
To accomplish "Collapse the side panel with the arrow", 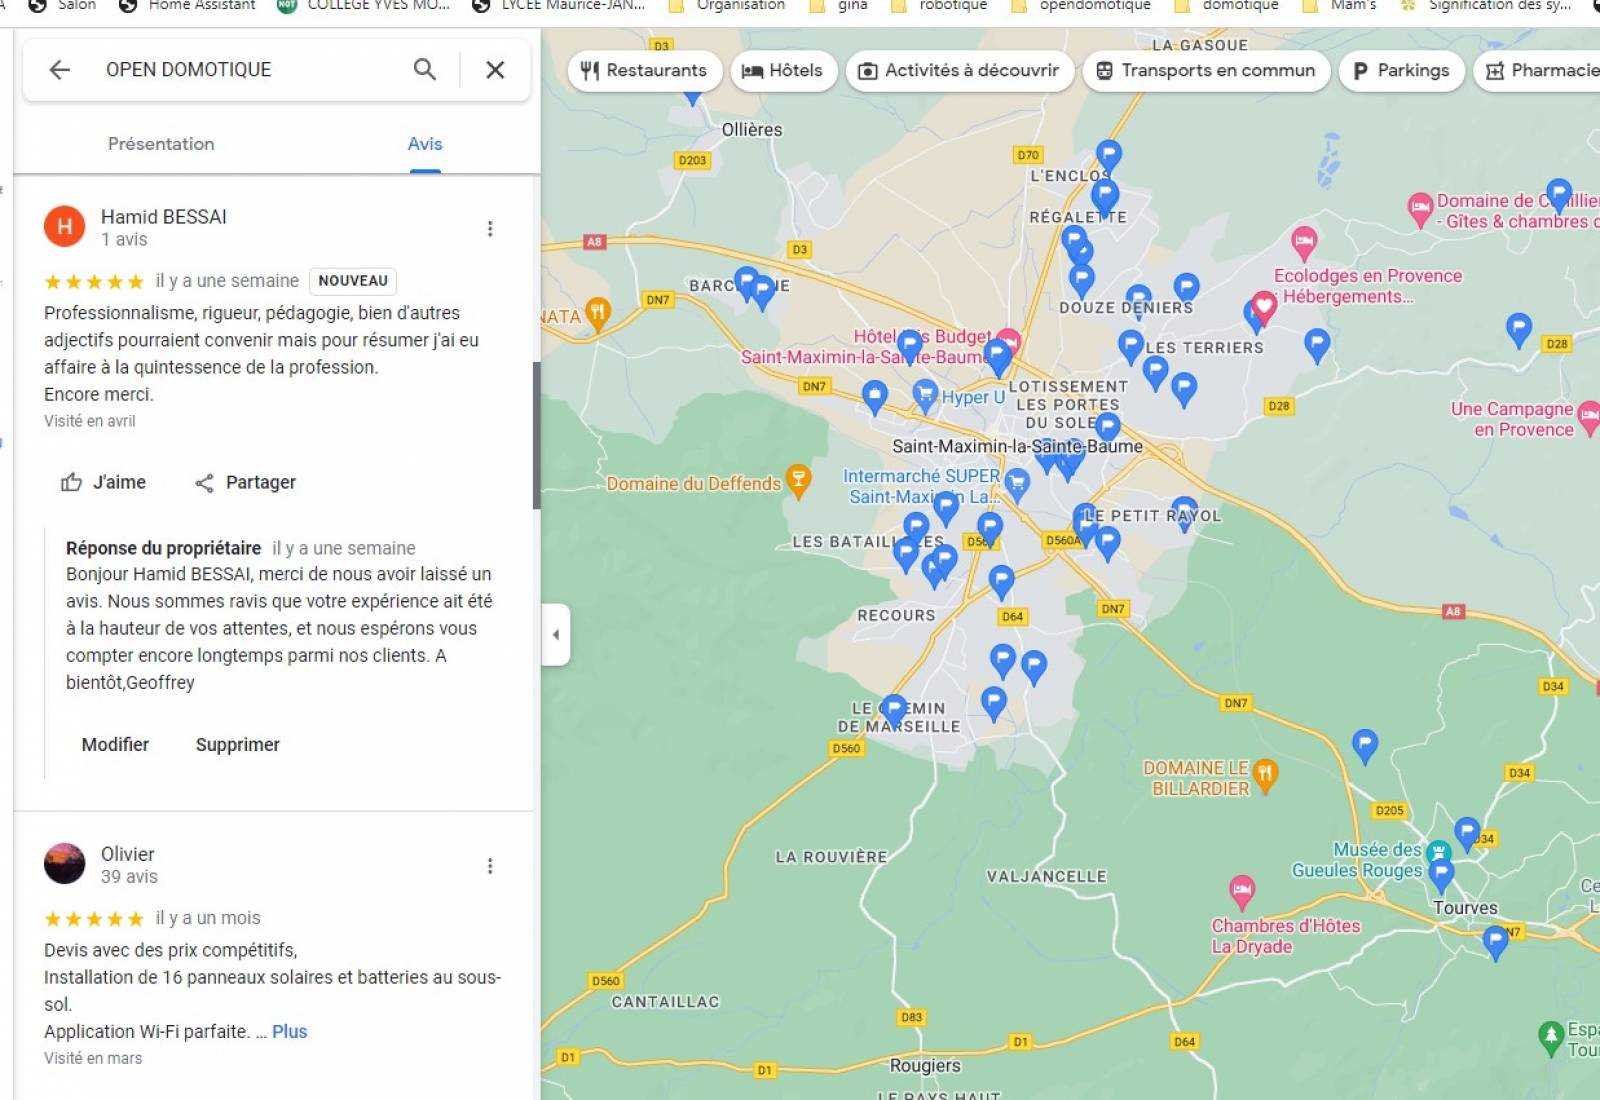I will (556, 634).
